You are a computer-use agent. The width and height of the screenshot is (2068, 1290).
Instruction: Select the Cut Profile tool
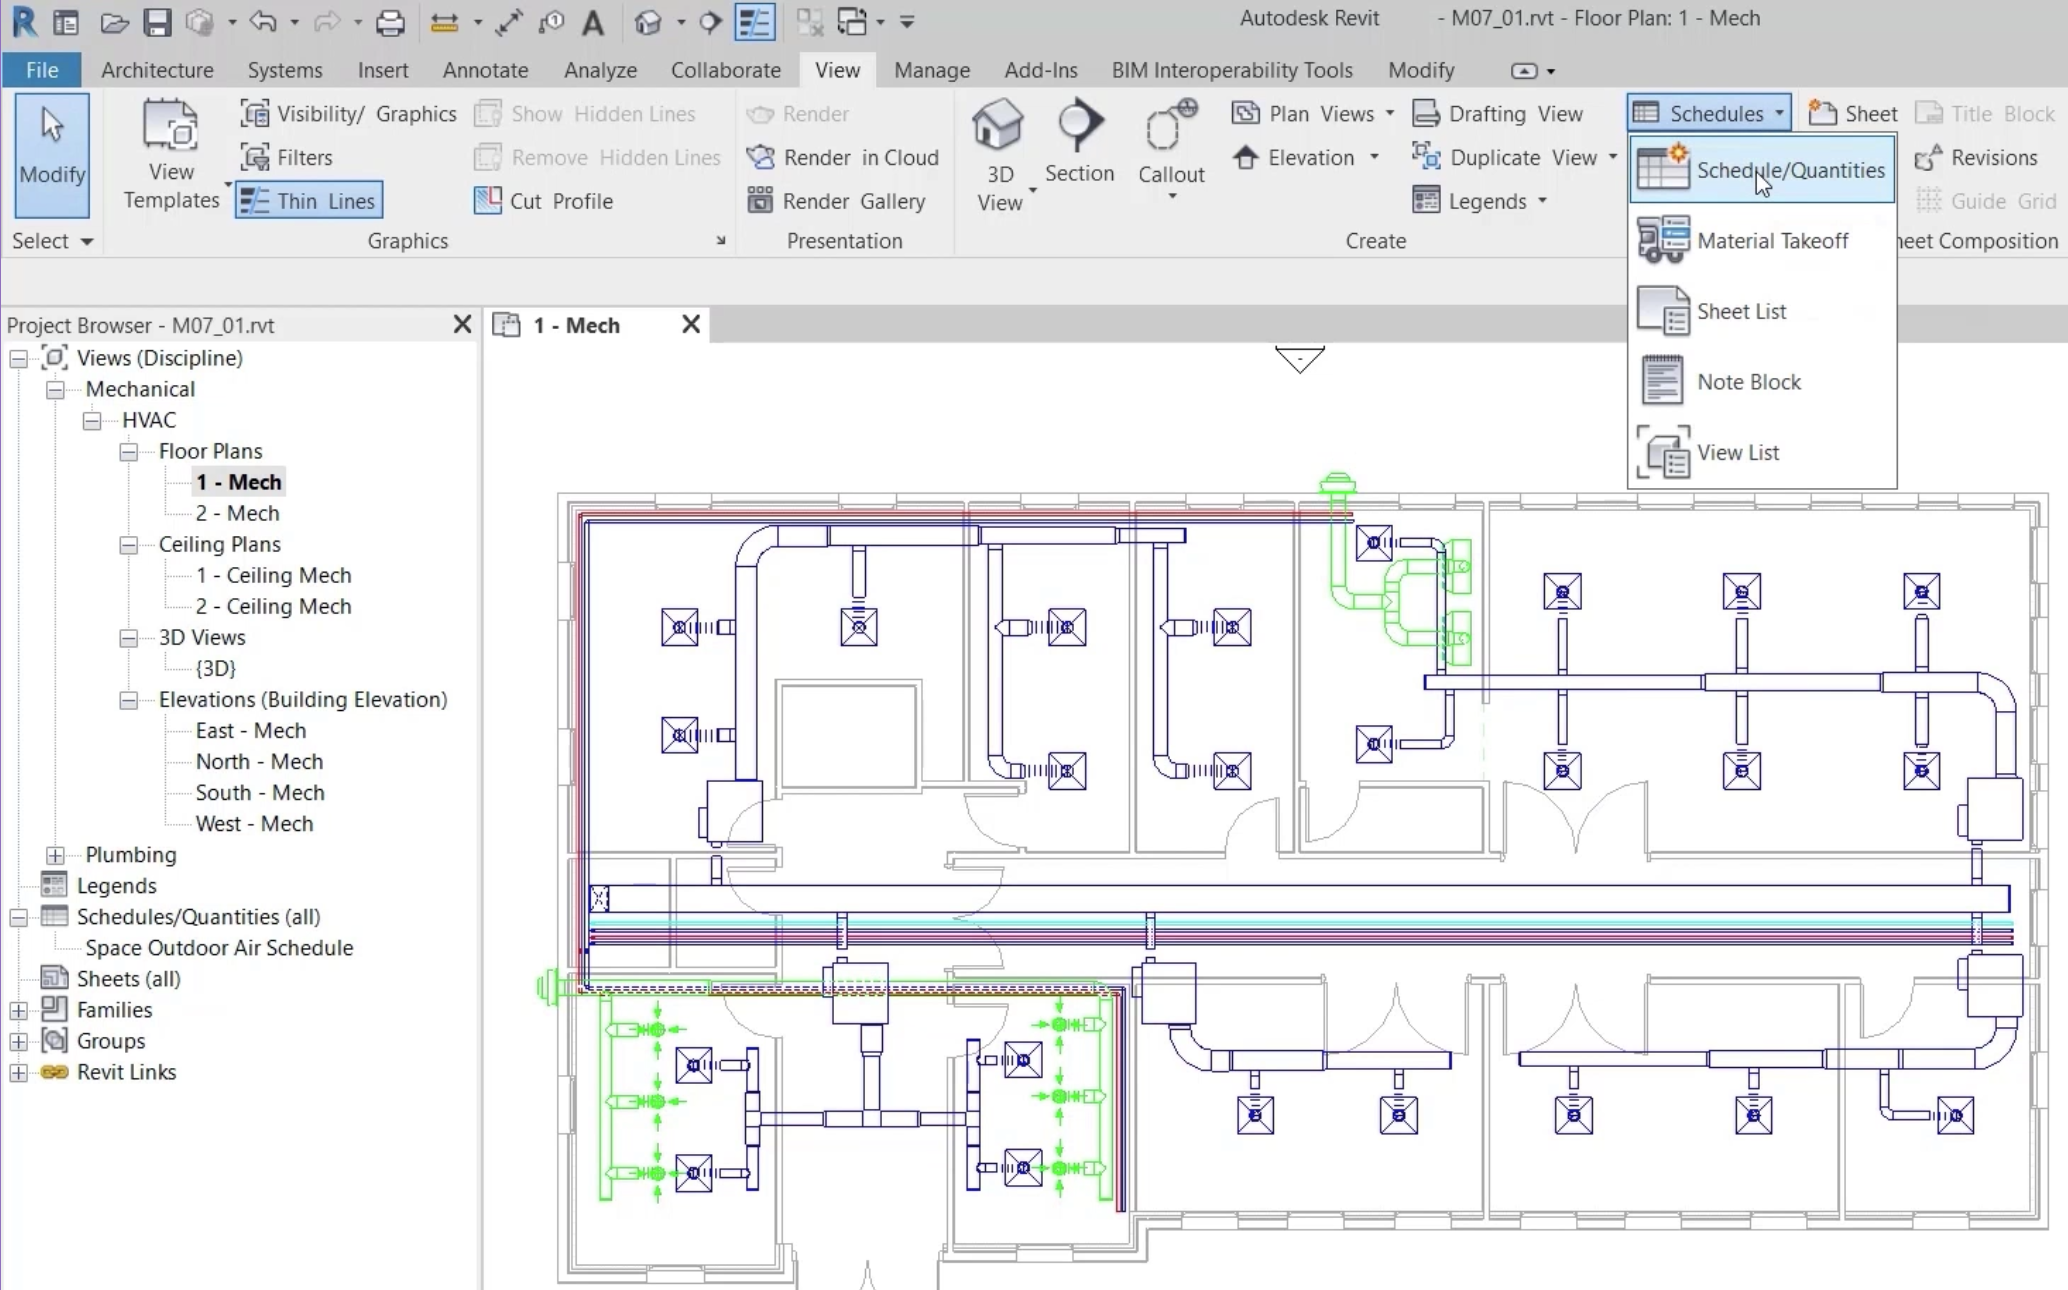[543, 201]
